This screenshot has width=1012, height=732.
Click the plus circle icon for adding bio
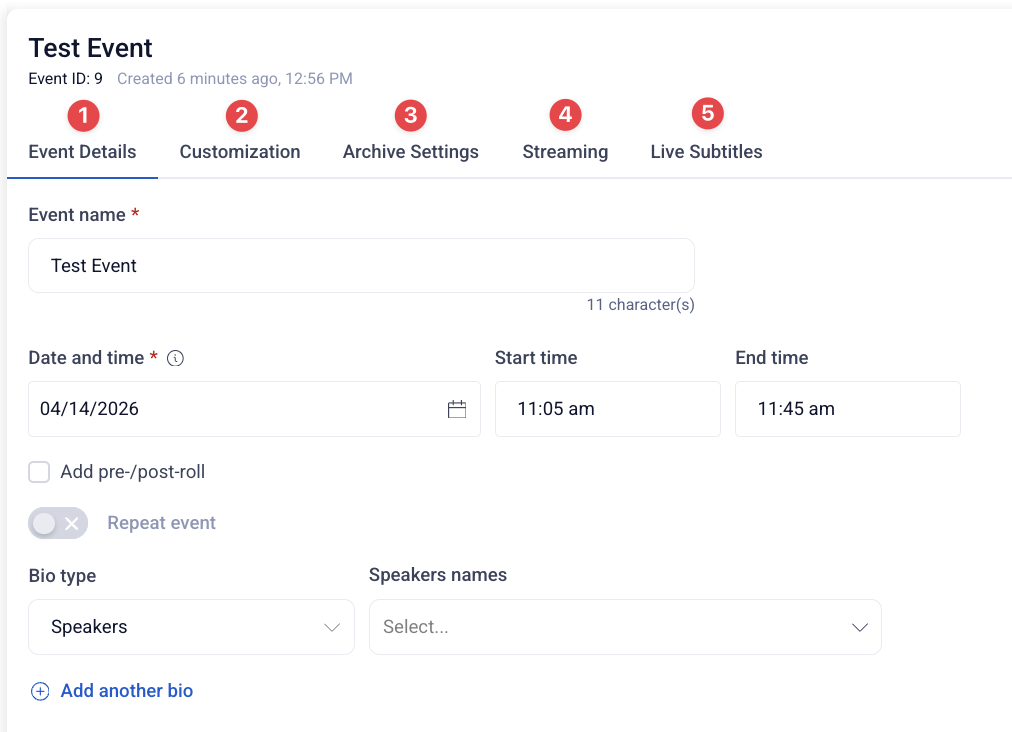click(x=40, y=691)
